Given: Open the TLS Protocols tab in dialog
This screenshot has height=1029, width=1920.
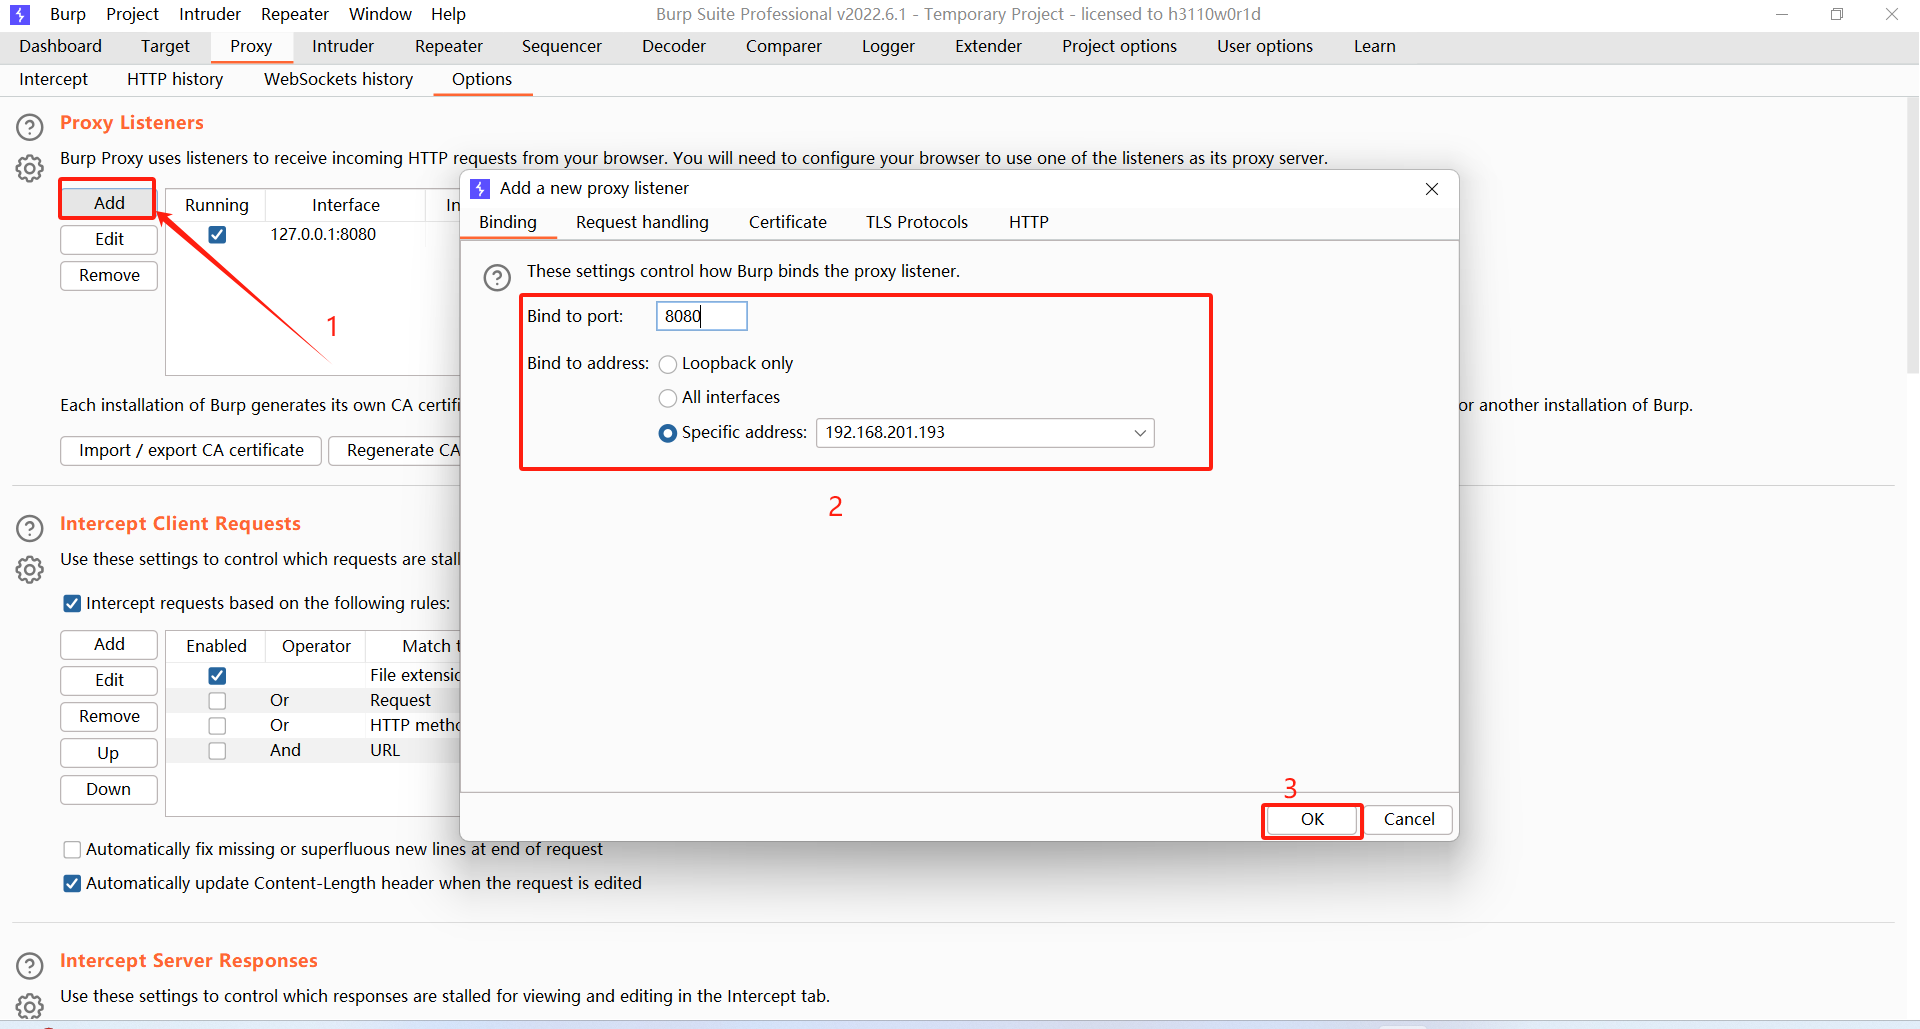Looking at the screenshot, I should (x=917, y=222).
